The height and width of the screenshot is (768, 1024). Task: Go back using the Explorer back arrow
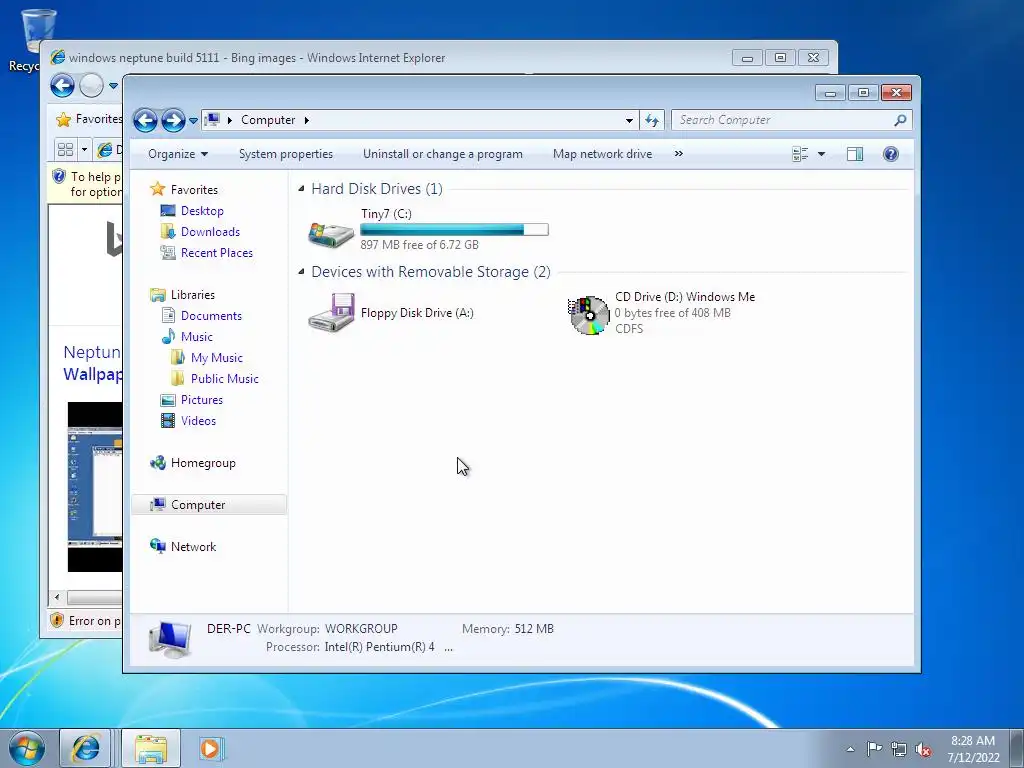click(145, 120)
